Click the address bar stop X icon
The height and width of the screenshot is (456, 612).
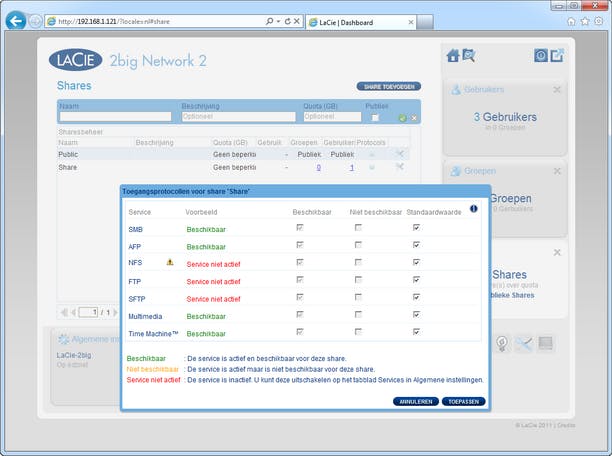pyautogui.click(x=297, y=21)
